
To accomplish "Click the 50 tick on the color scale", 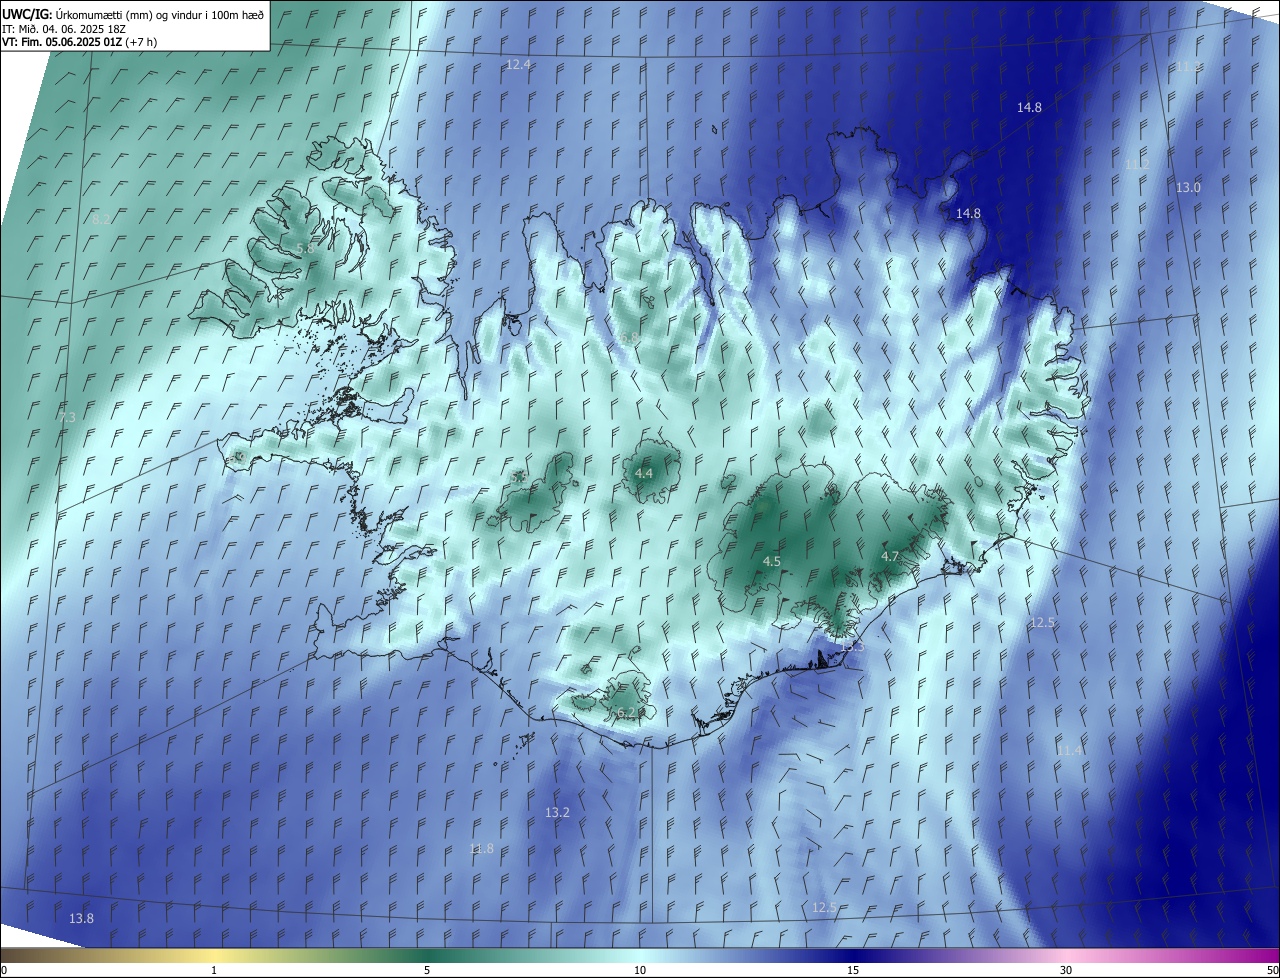I will pos(1272,970).
